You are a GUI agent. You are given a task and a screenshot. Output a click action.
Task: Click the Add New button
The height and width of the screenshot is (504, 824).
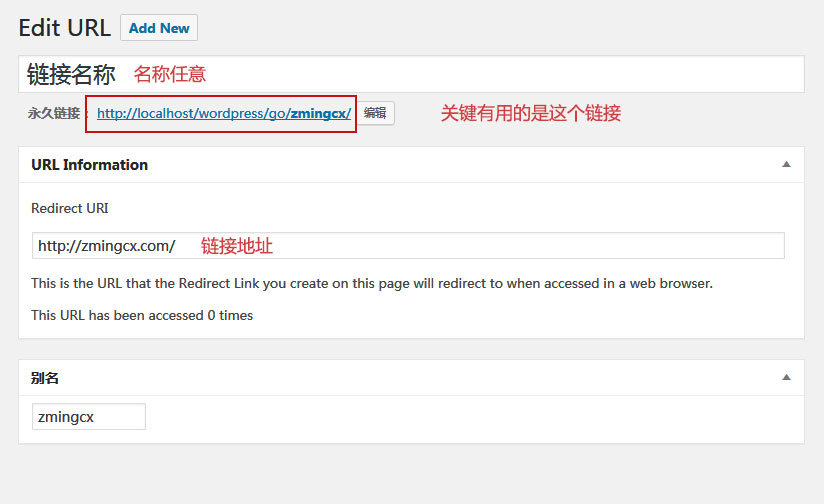pyautogui.click(x=159, y=28)
